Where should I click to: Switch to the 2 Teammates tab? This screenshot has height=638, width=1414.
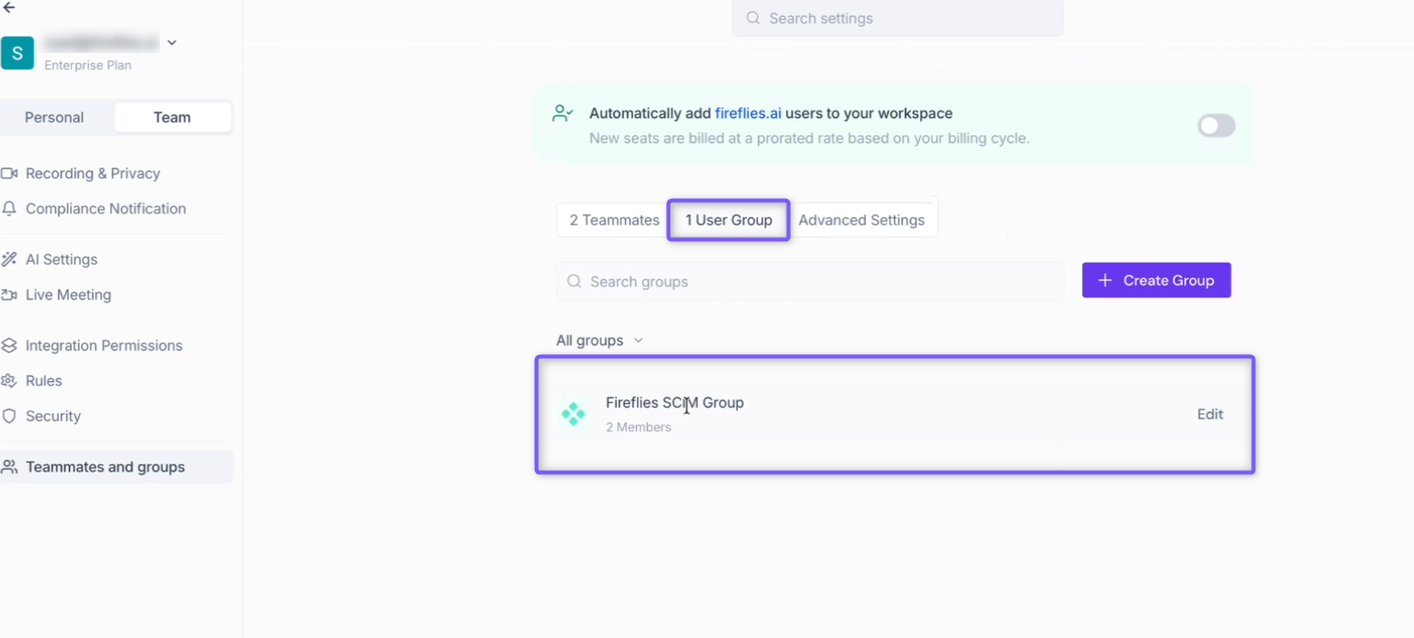pos(614,220)
